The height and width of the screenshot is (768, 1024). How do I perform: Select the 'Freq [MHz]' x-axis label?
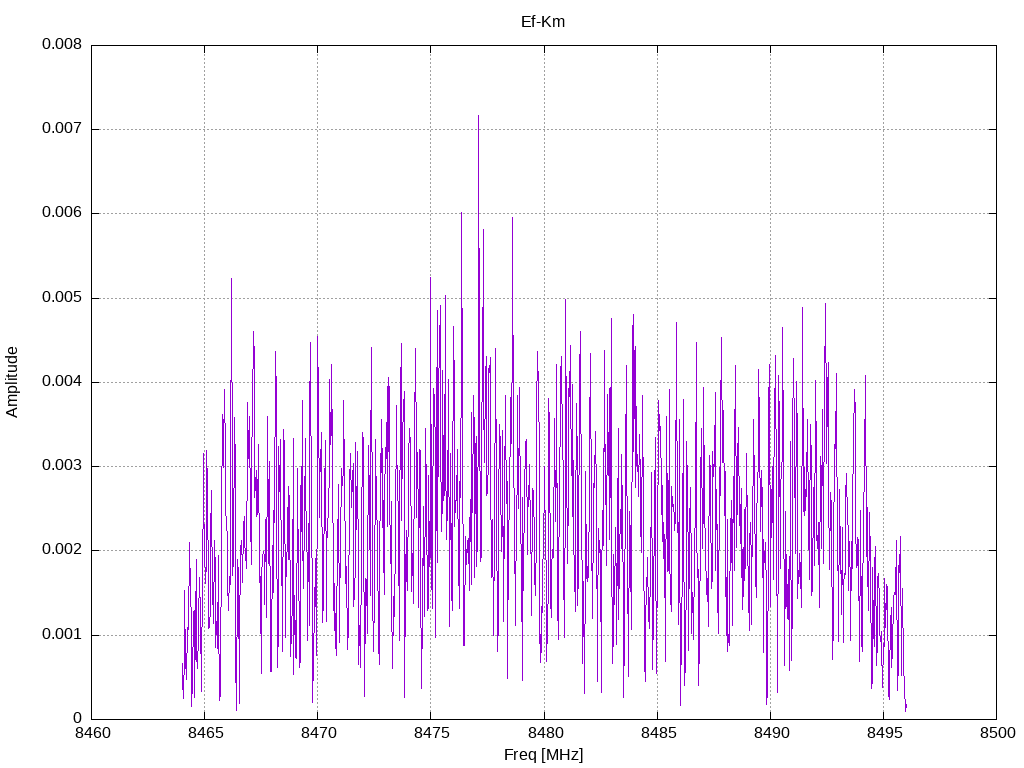tap(543, 755)
